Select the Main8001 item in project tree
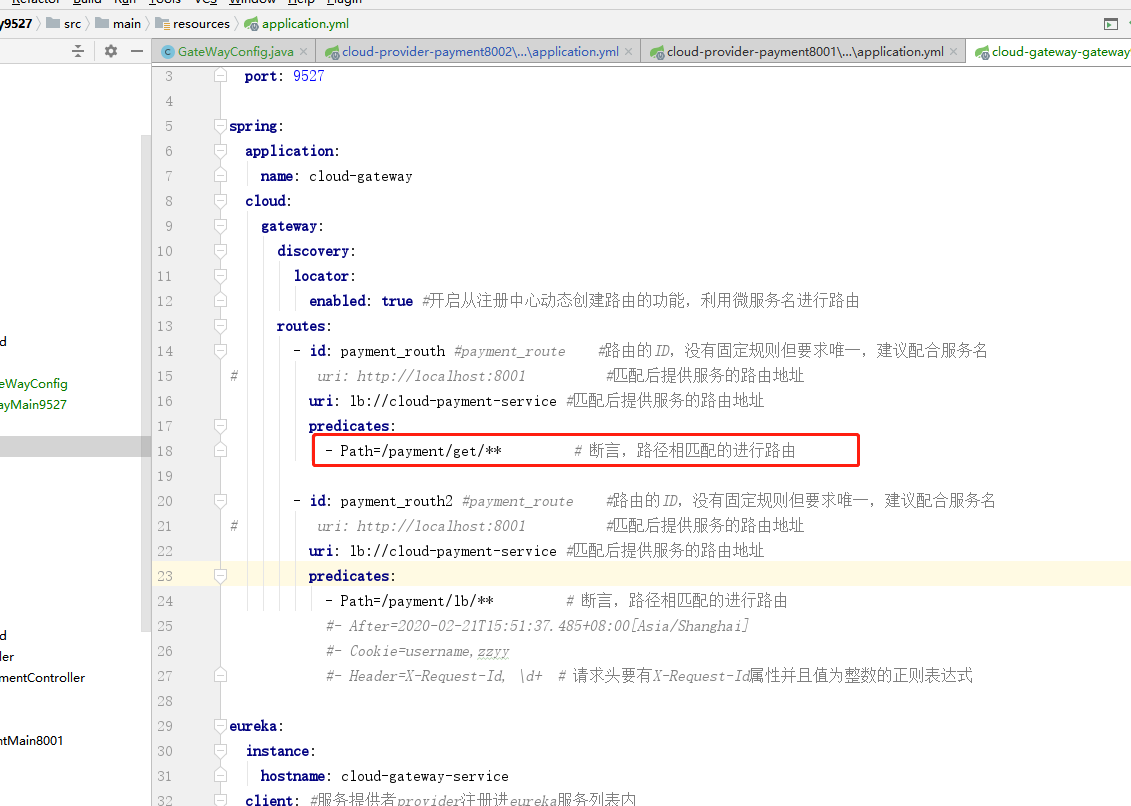This screenshot has height=806, width=1131. pyautogui.click(x=32, y=740)
